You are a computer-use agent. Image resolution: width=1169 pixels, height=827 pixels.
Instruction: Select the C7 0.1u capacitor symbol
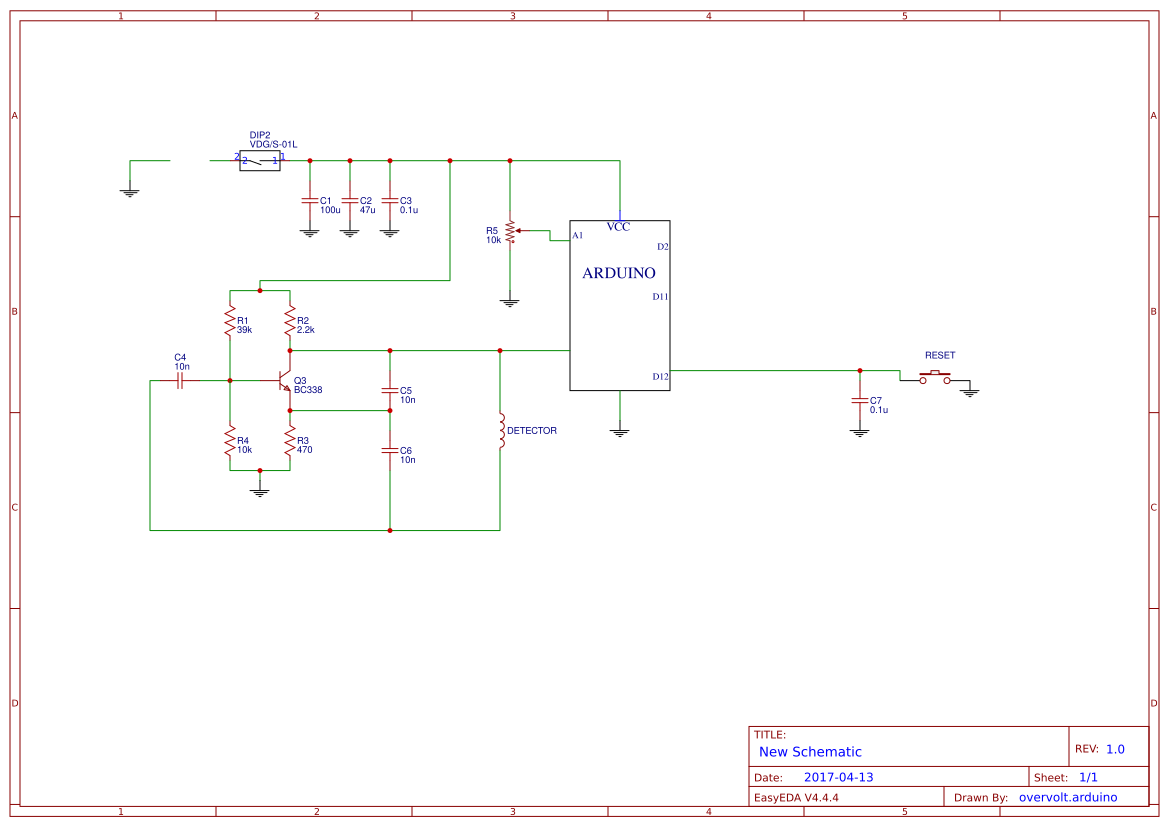860,401
